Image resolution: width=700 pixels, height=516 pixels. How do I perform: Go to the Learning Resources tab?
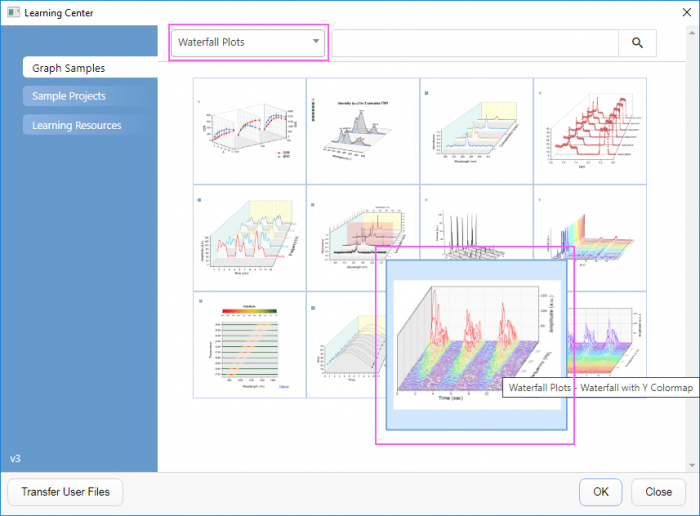click(76, 125)
